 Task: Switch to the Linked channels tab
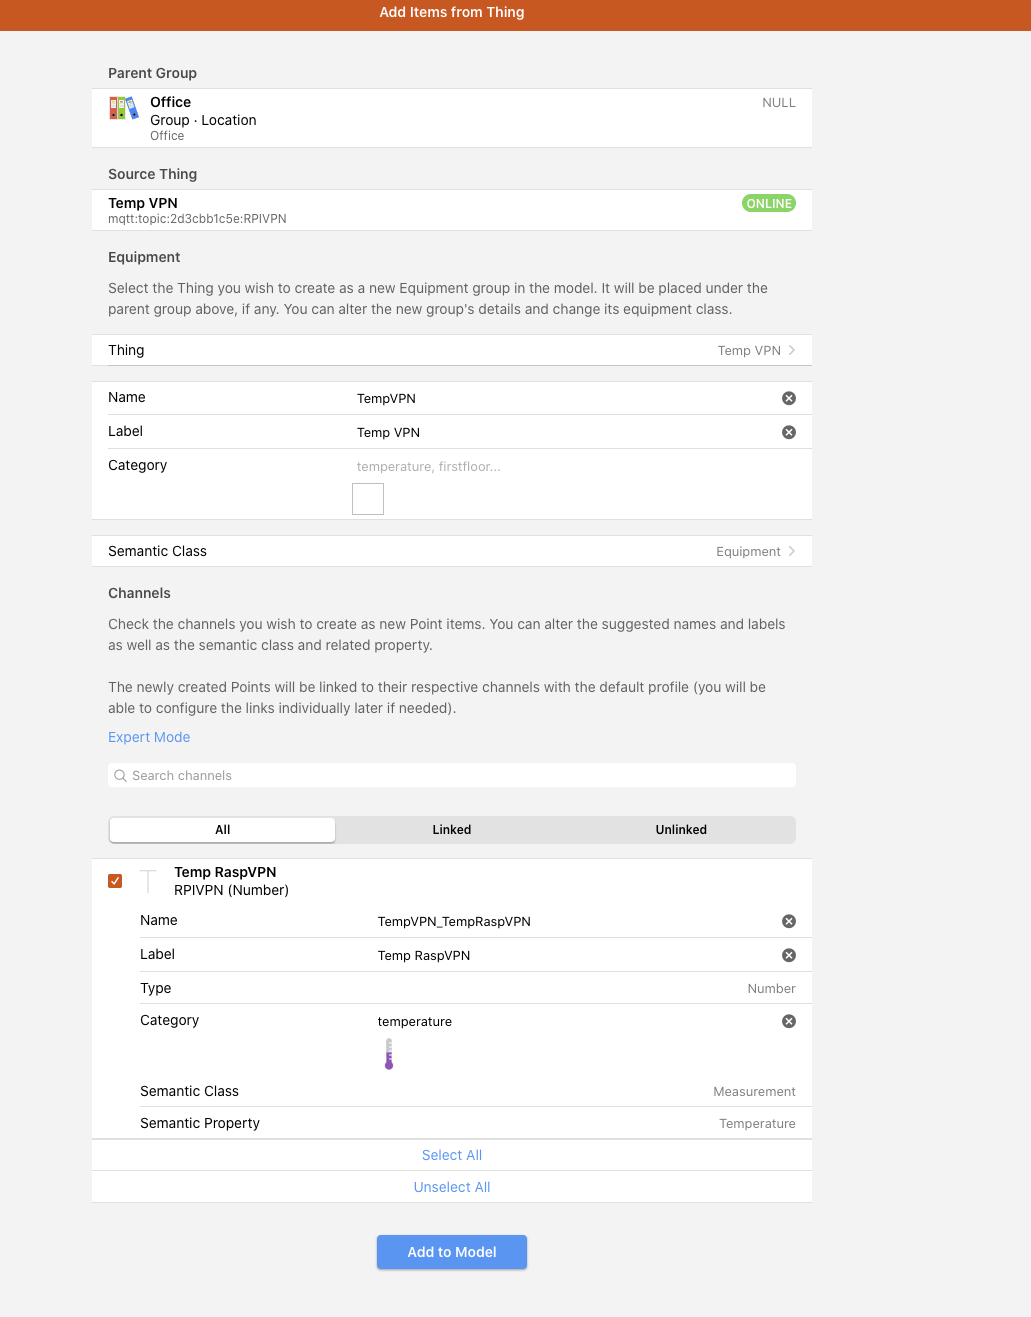[451, 830]
